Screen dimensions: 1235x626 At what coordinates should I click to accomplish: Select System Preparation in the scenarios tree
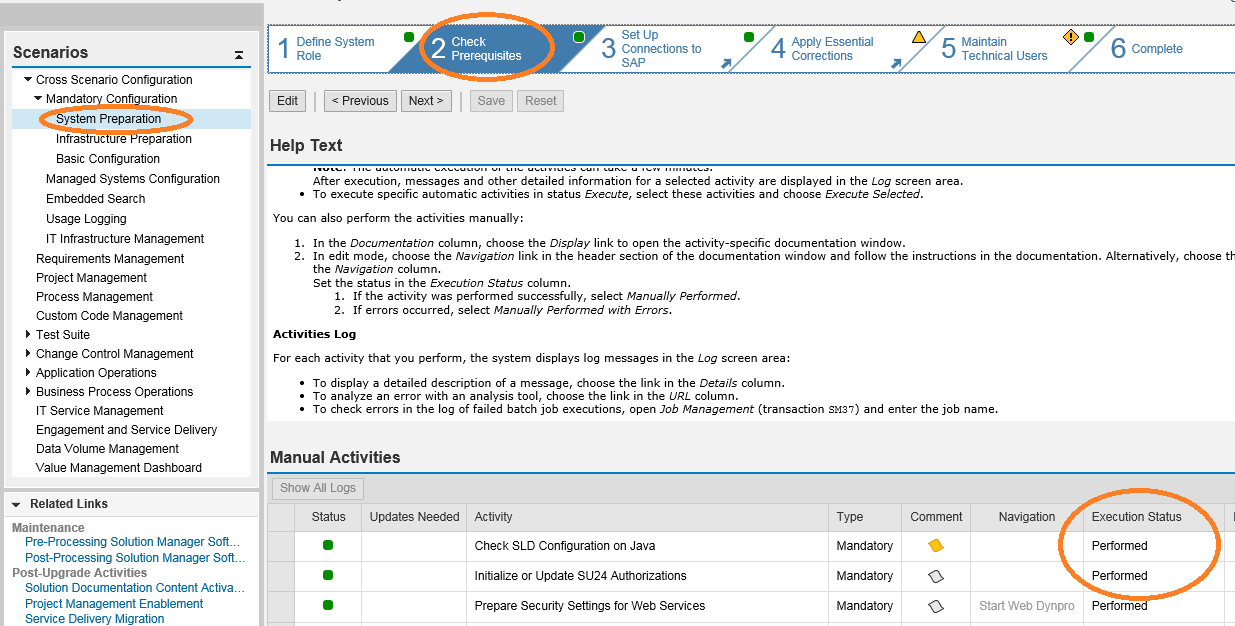108,119
